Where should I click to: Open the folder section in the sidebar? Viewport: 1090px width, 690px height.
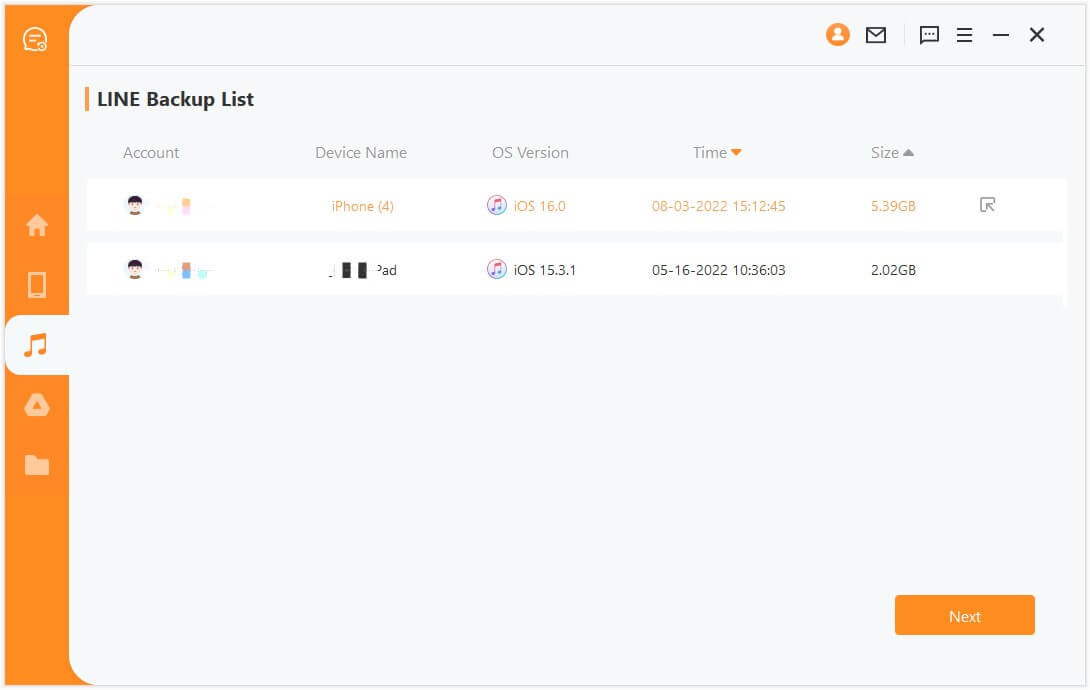pos(37,465)
